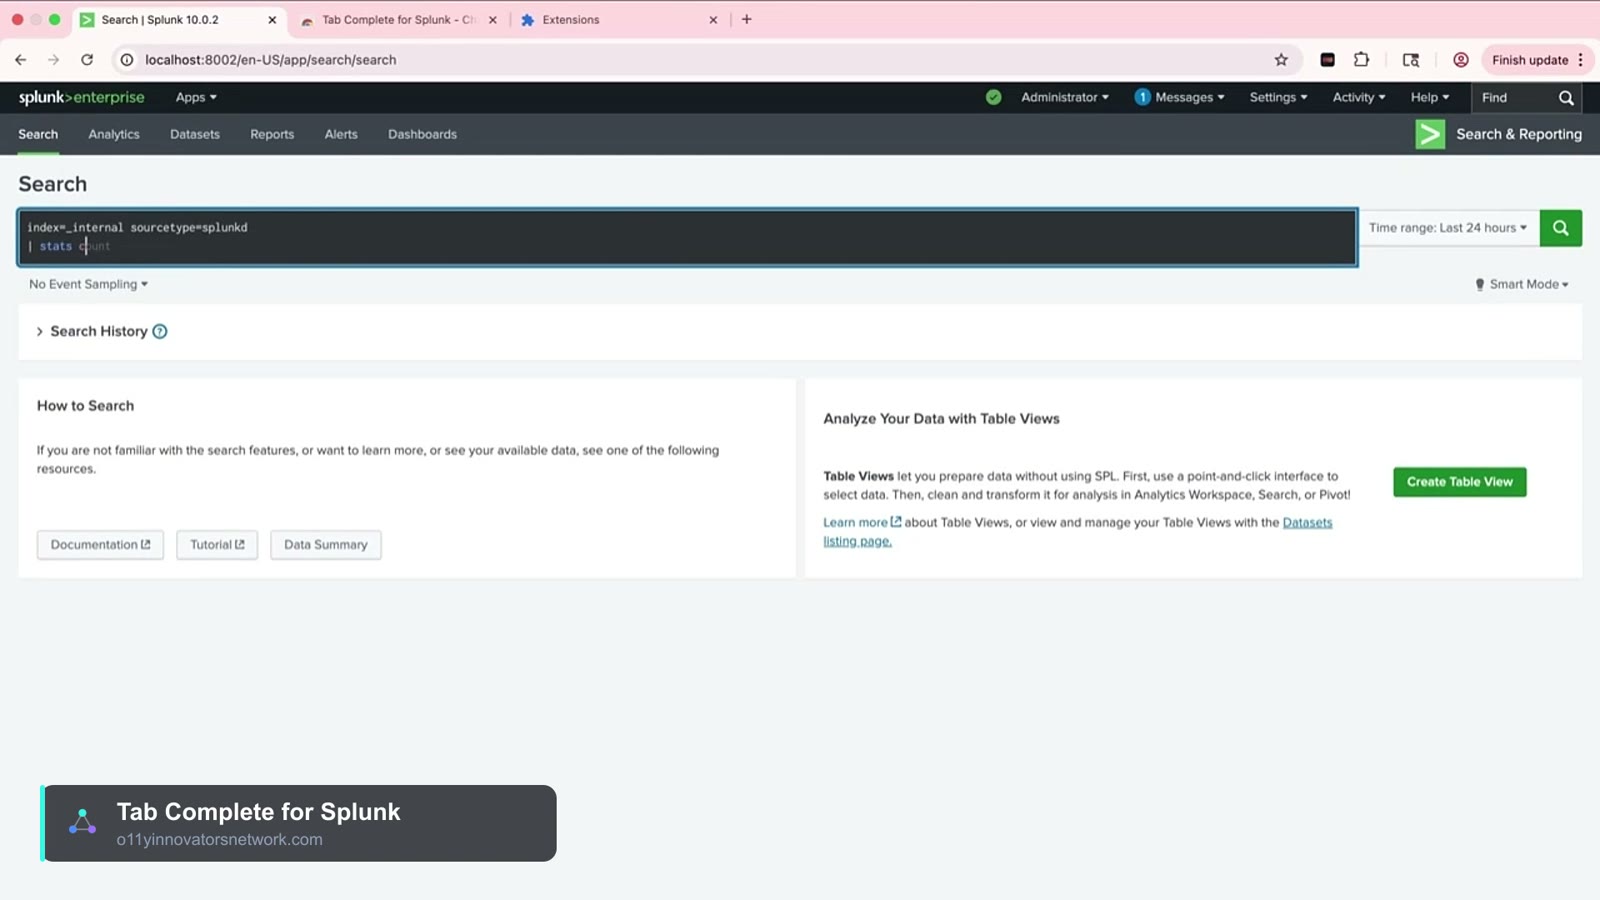Open Chrome extensions puzzle icon
The image size is (1600, 900).
[x=1361, y=60]
